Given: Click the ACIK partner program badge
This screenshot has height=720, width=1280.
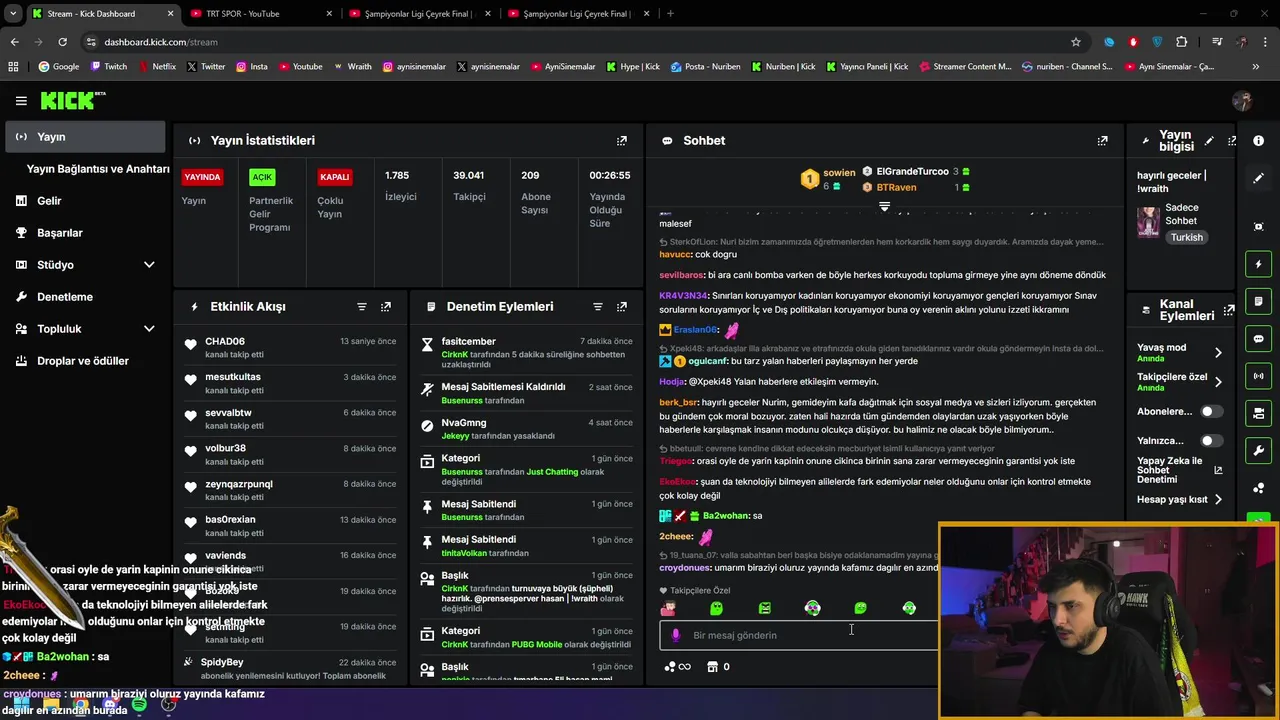Looking at the screenshot, I should (x=262, y=177).
